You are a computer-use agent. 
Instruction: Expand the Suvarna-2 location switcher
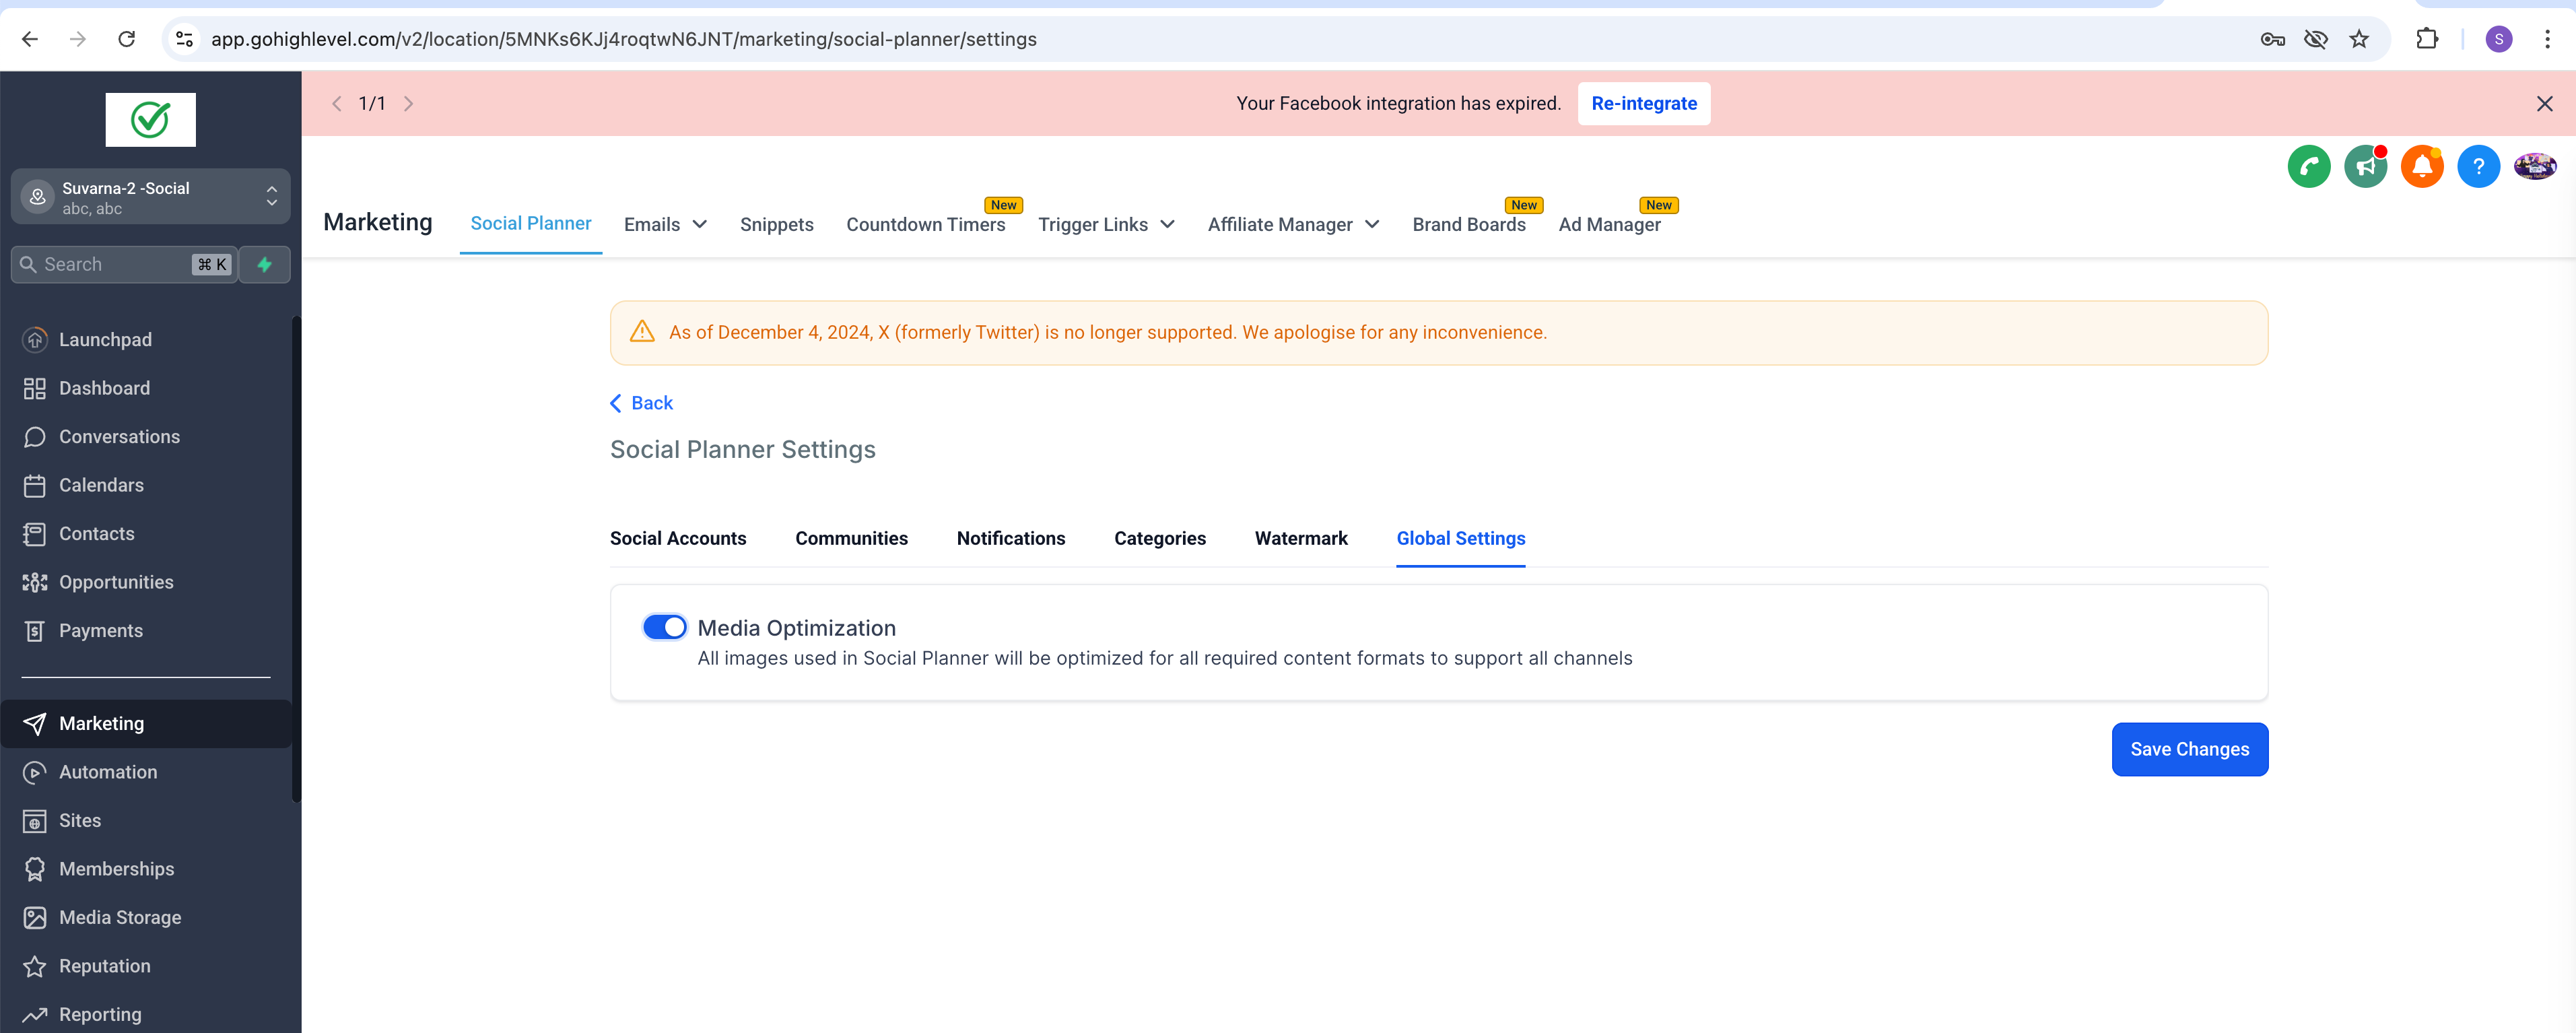coord(271,196)
